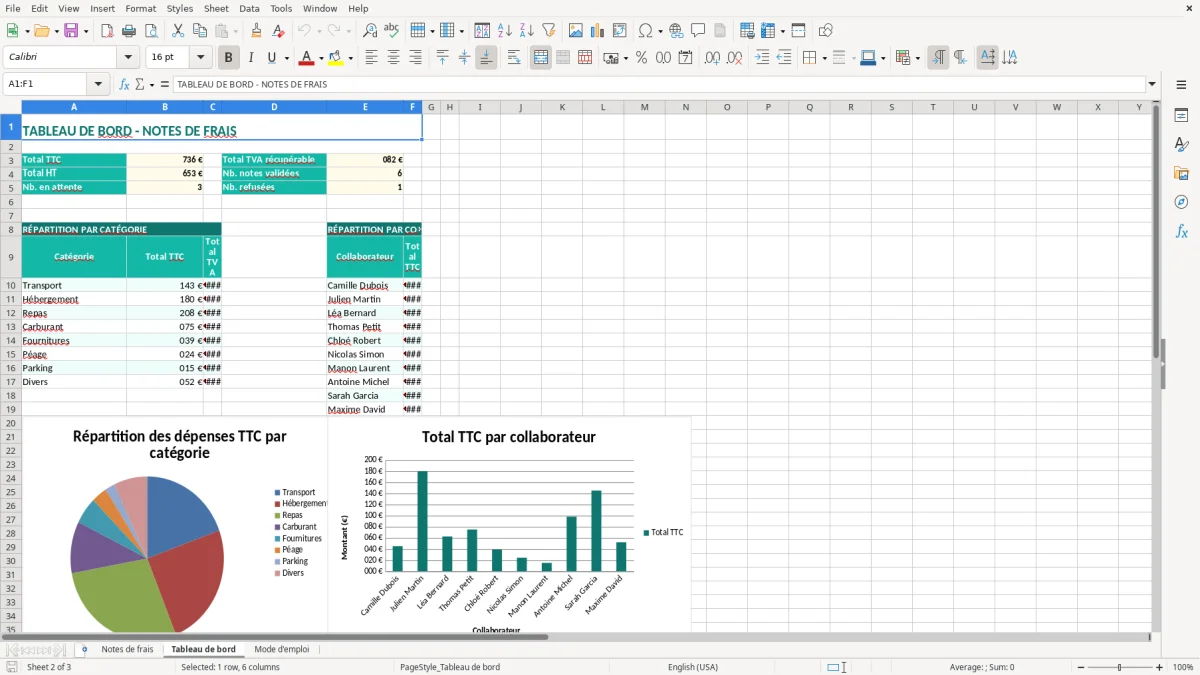Click sidebar settings hamburger button
Screen dimensions: 1200x675
pyautogui.click(x=1181, y=86)
